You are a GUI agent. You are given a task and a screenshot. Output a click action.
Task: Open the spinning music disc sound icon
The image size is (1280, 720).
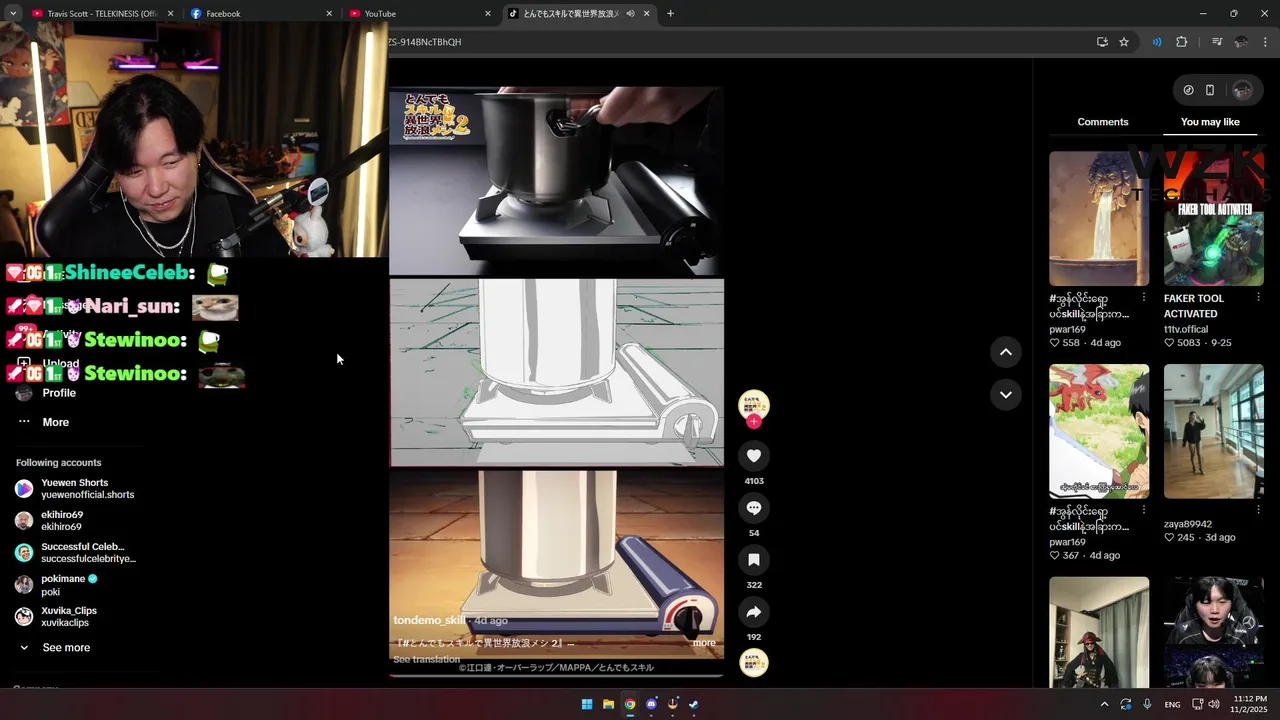click(754, 663)
